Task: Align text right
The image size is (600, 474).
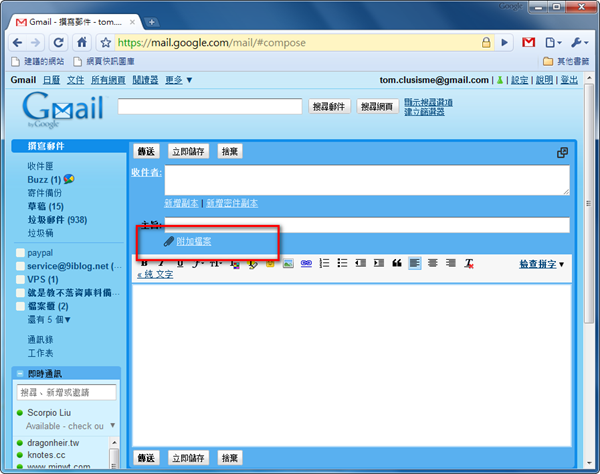Action: pos(451,263)
